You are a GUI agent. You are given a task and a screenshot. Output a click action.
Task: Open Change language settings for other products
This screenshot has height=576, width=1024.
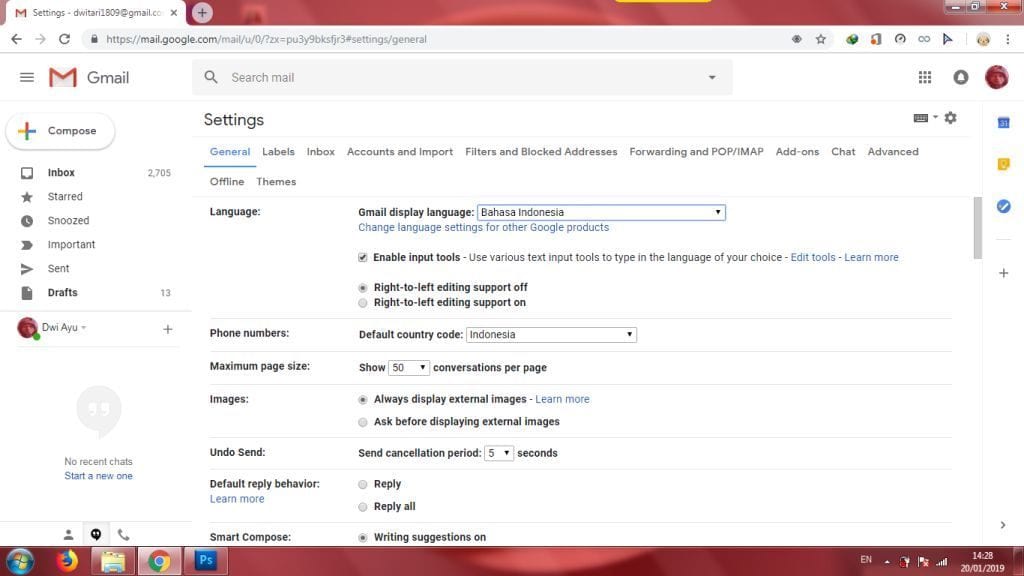[x=483, y=227]
